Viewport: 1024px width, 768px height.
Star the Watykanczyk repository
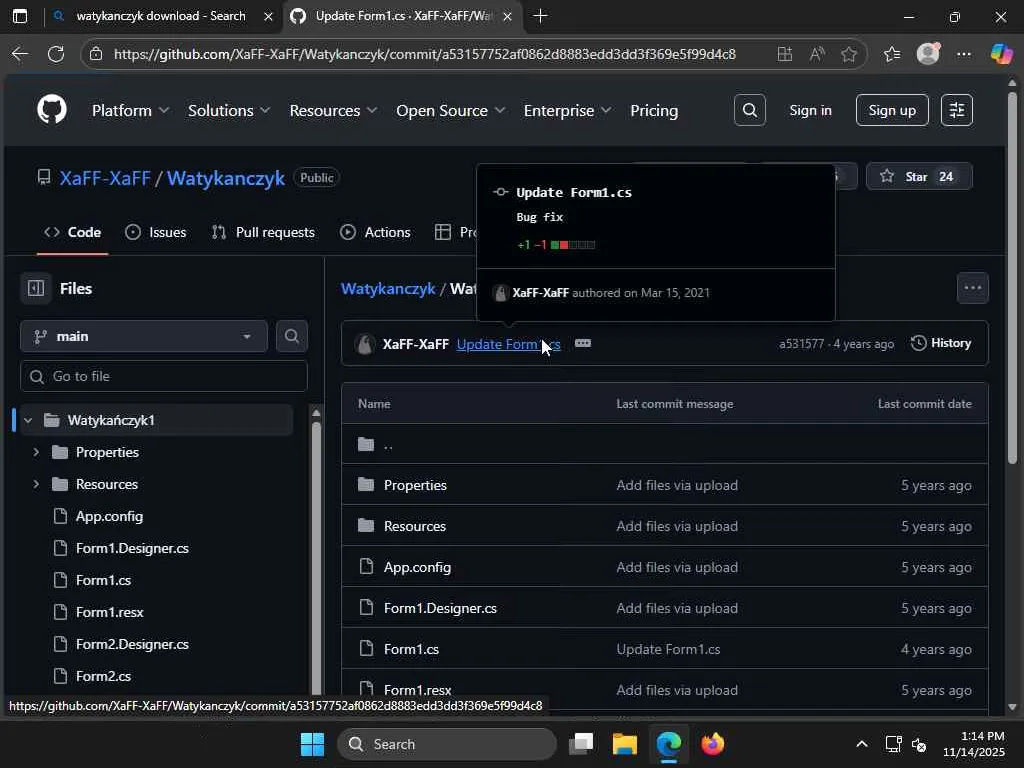click(918, 176)
